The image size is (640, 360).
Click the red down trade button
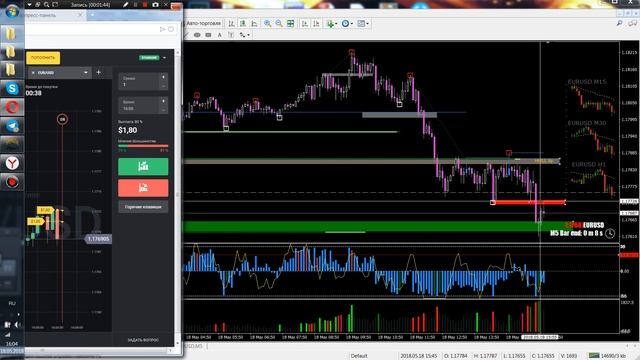click(143, 188)
